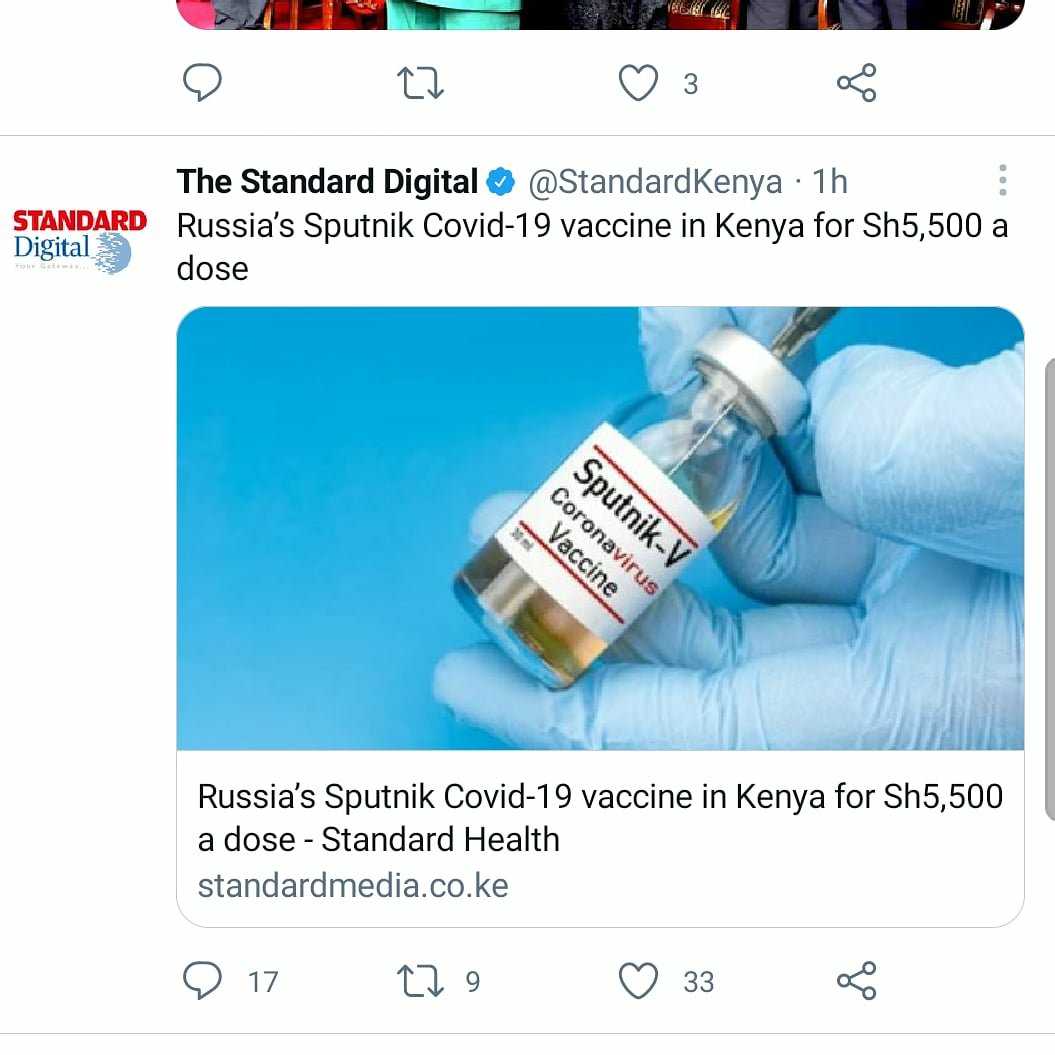Share the upper tweet

tap(857, 83)
